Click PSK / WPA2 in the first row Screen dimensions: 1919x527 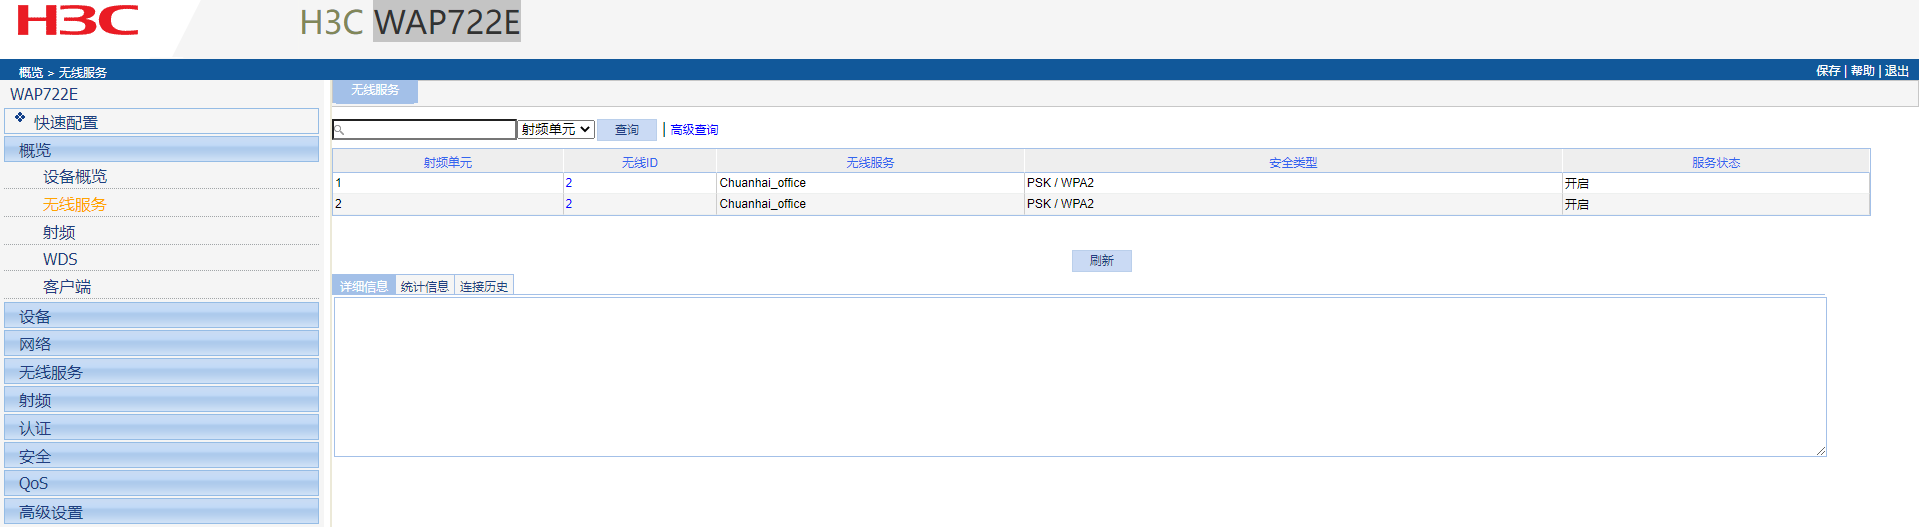1060,183
